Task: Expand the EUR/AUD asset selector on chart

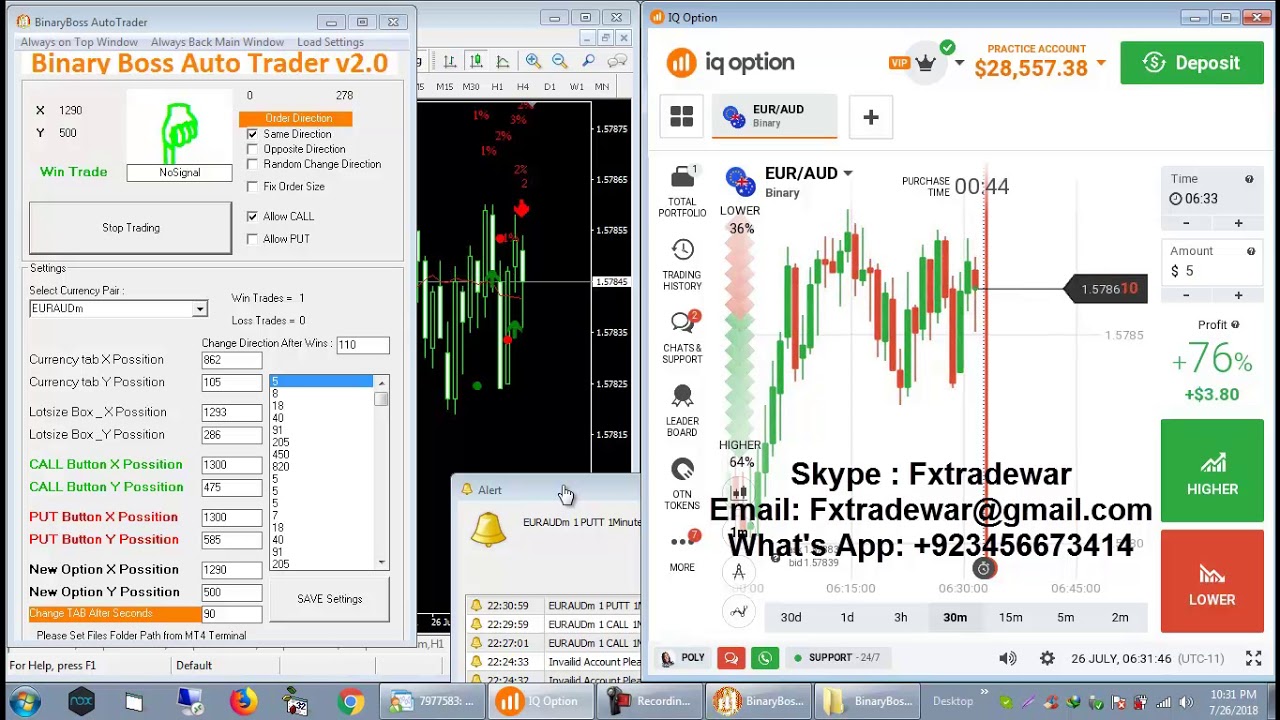Action: click(848, 173)
